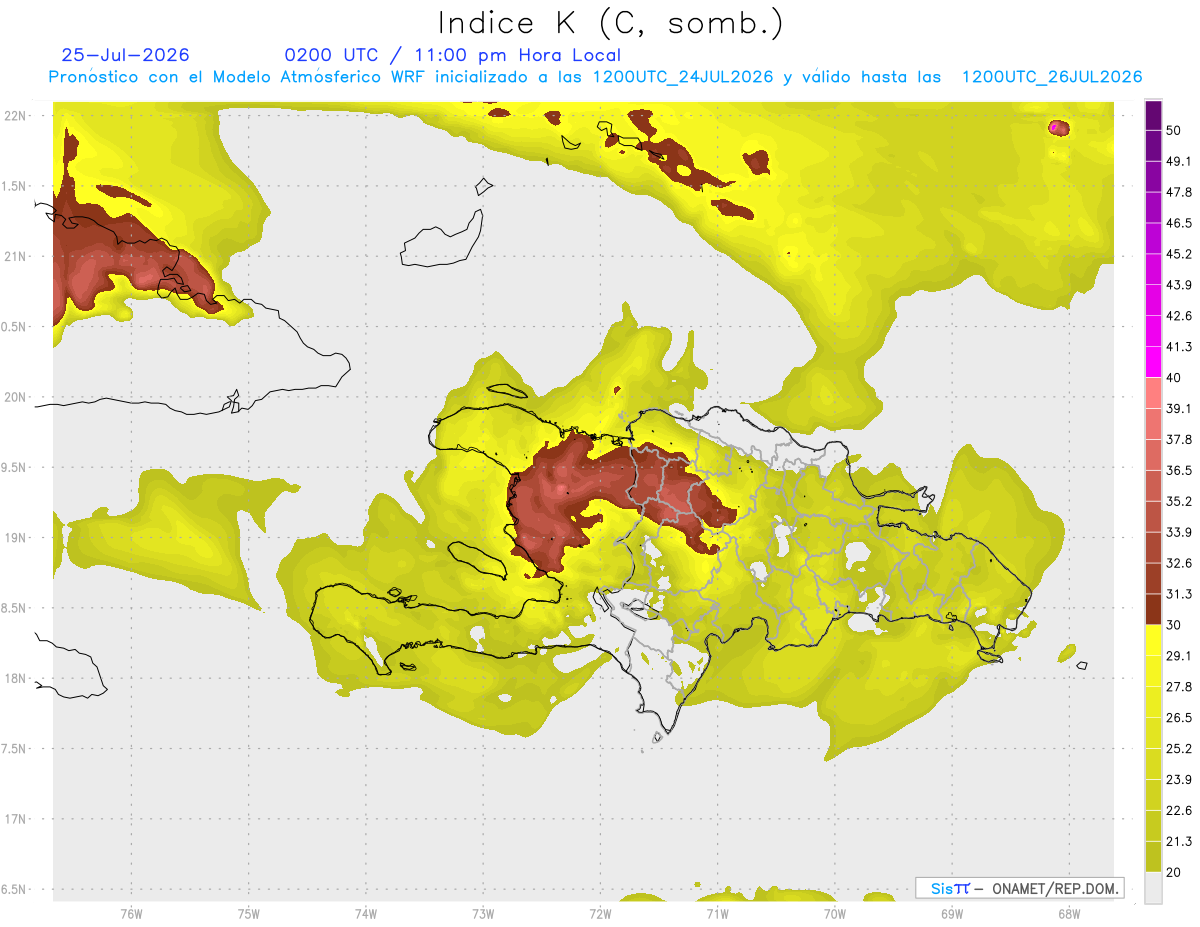This screenshot has height=927, width=1200.
Task: Click the colorbar value "21.3"
Action: (x=1179, y=841)
